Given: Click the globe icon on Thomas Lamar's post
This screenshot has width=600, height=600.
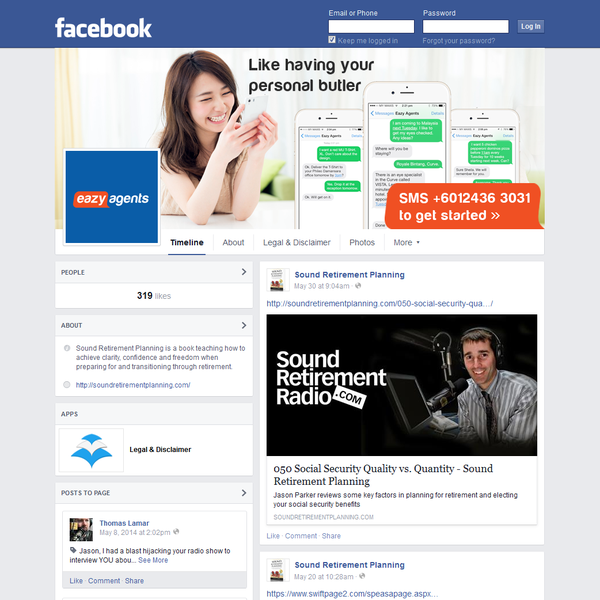Looking at the screenshot, I should [176, 532].
